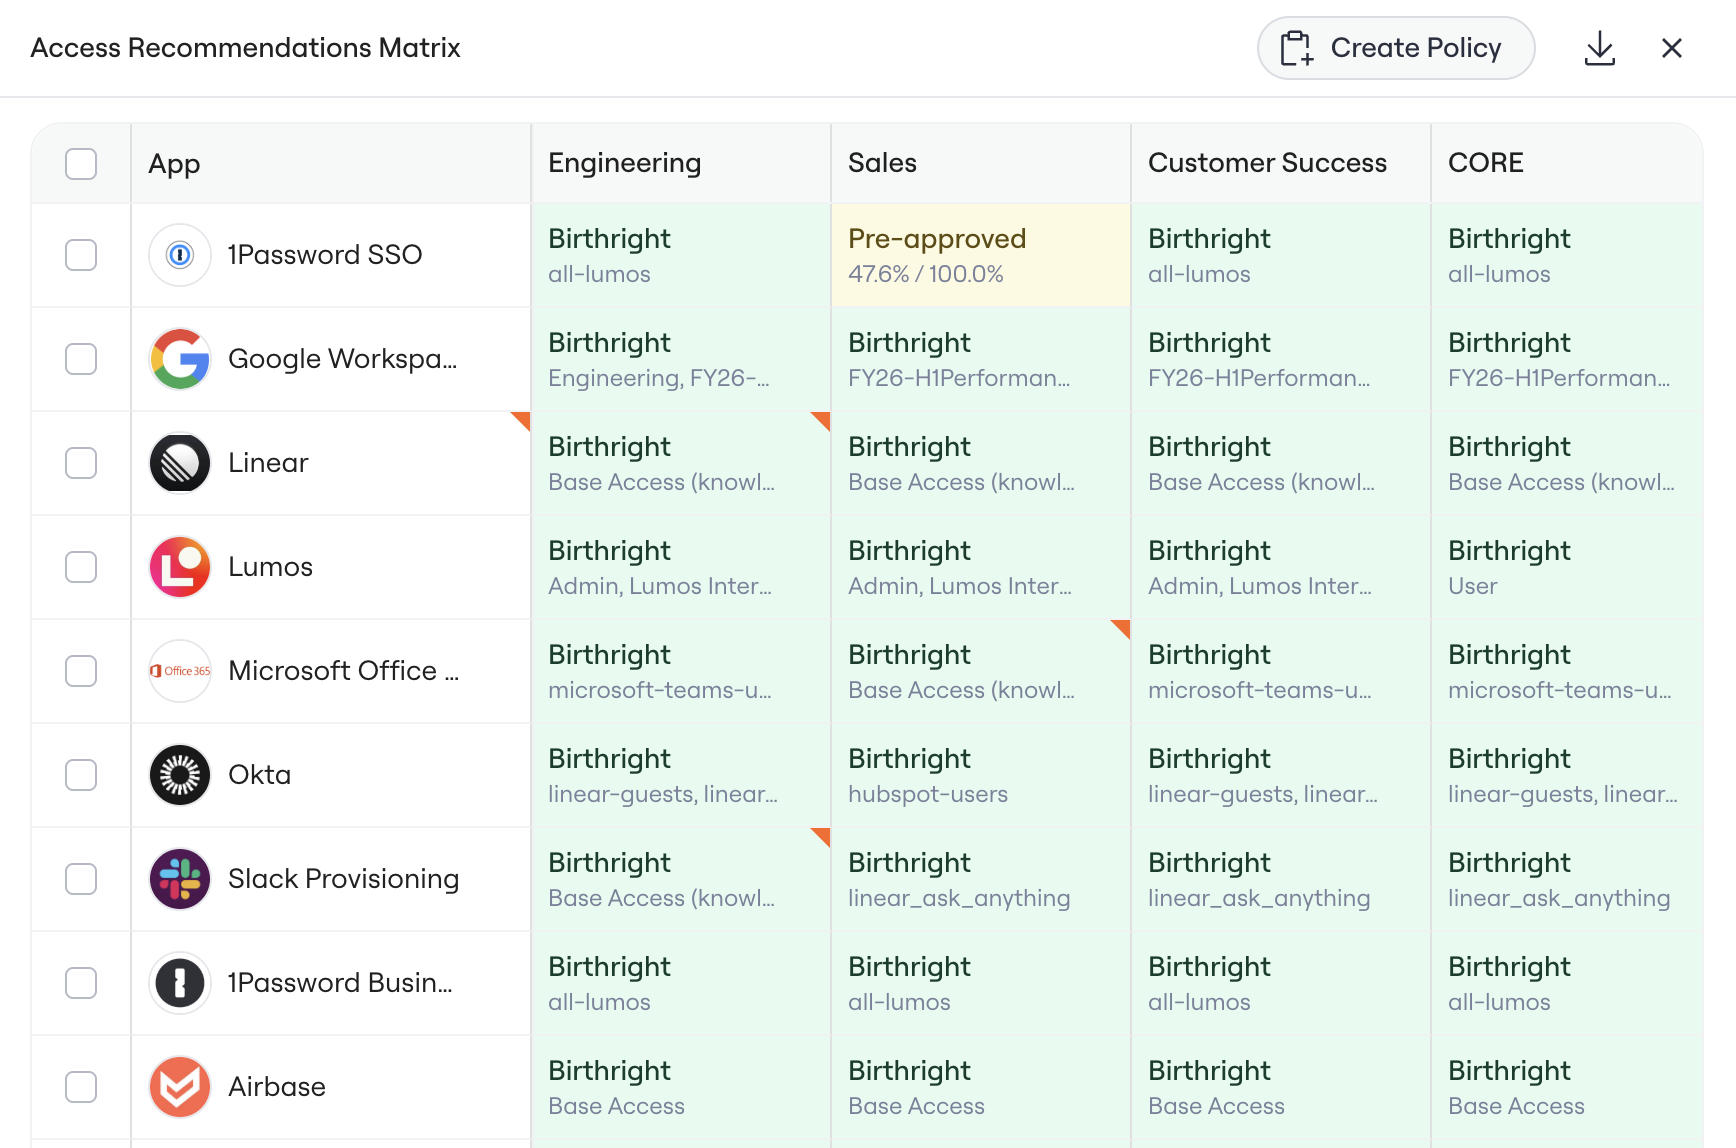The height and width of the screenshot is (1148, 1736).
Task: Open Lumos Engineering 'Admin, Lumos Inter…' cell
Action: [681, 567]
